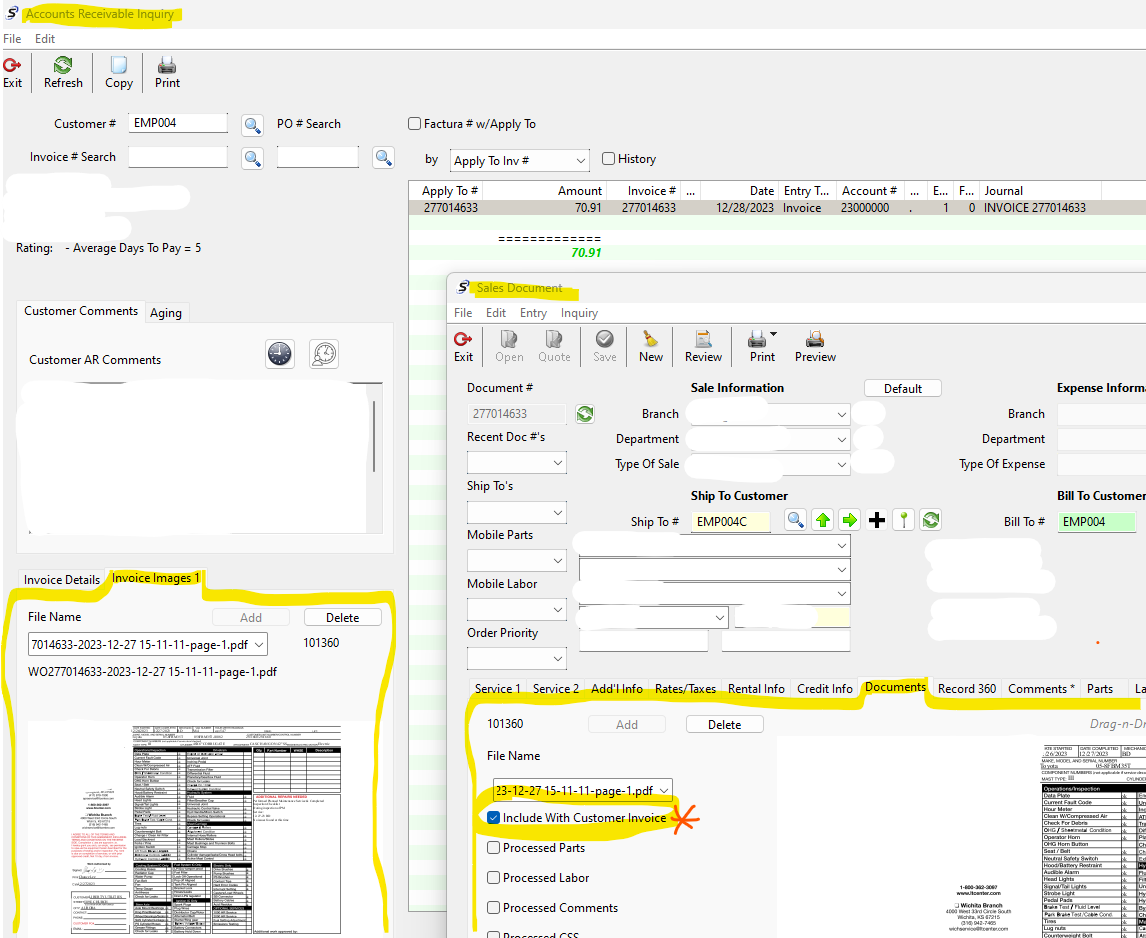This screenshot has height=938, width=1146.
Task: Click the Customer # input field
Action: 178,124
